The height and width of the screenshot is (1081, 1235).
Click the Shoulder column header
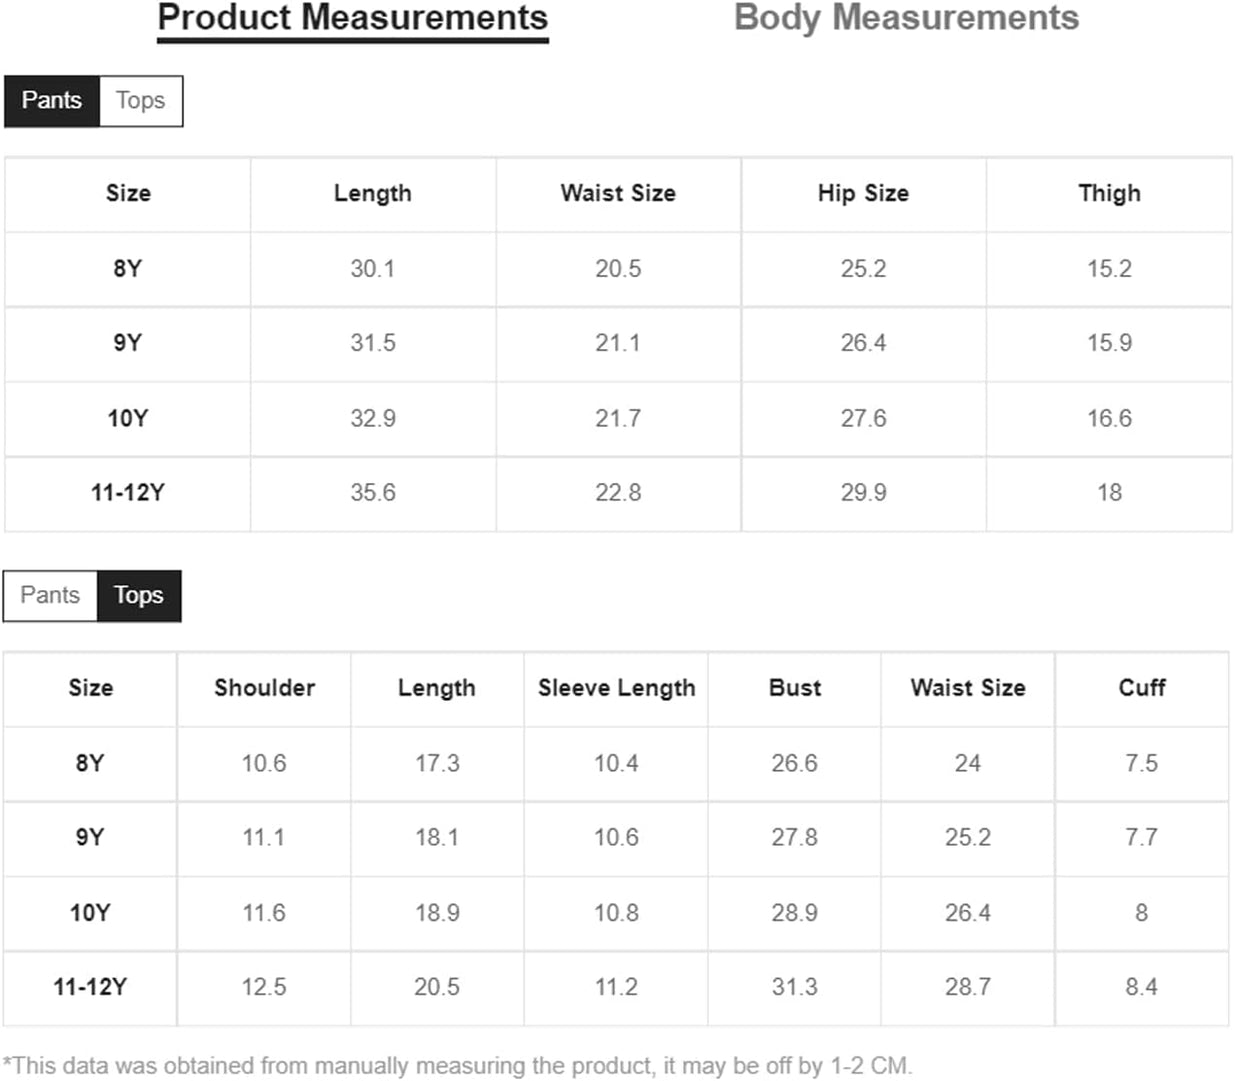tap(264, 688)
